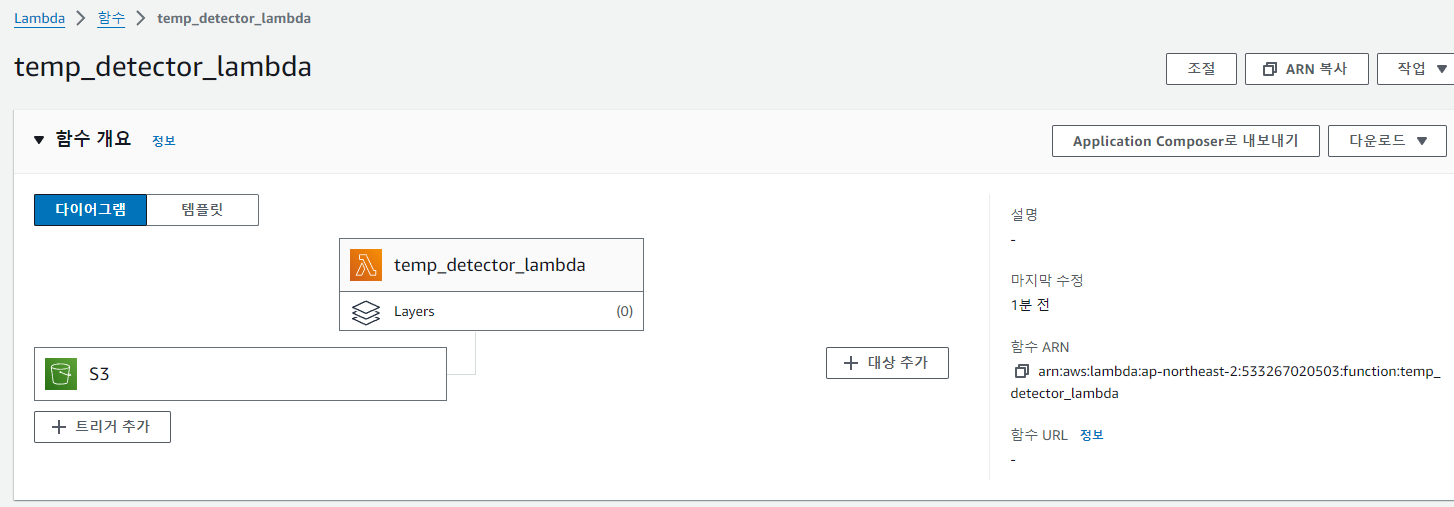Click the green S3 bucket icon
1454x507 pixels.
point(61,374)
